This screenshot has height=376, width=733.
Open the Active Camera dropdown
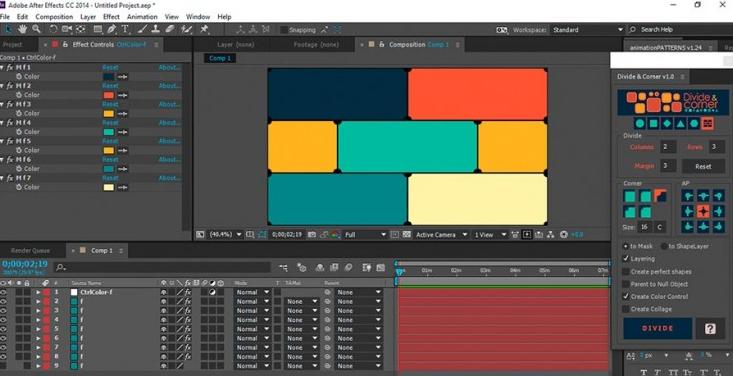(441, 234)
